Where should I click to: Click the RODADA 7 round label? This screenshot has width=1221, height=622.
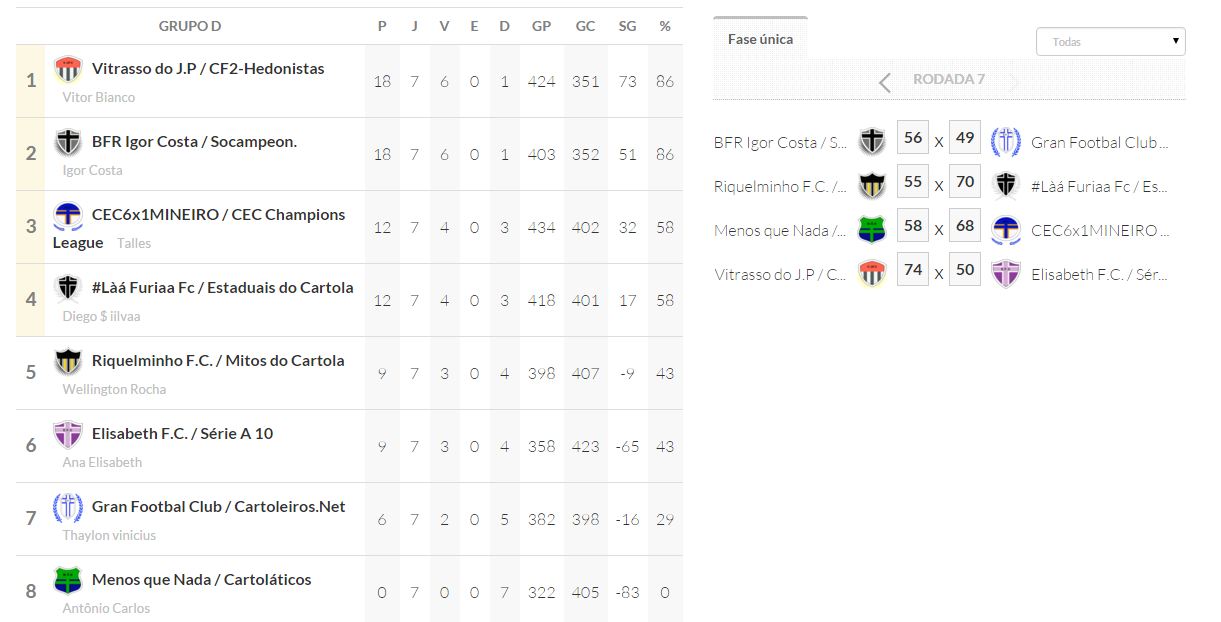949,79
